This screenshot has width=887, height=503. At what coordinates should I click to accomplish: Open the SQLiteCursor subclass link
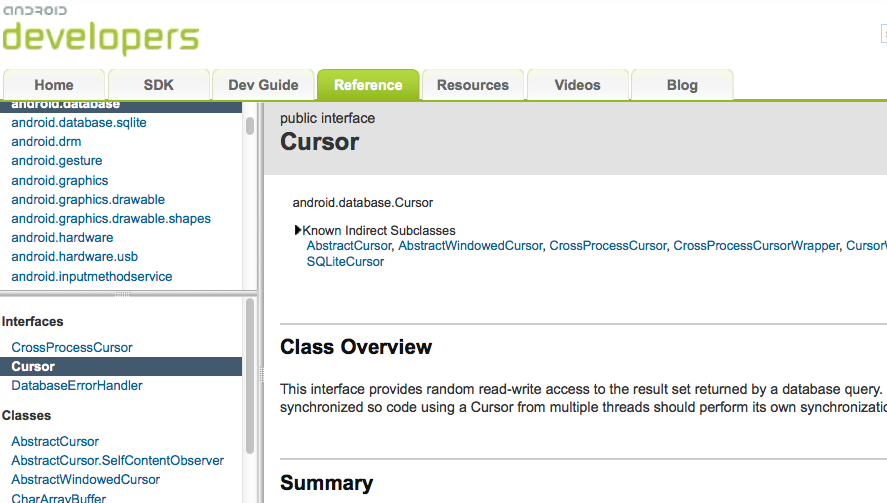tap(345, 261)
